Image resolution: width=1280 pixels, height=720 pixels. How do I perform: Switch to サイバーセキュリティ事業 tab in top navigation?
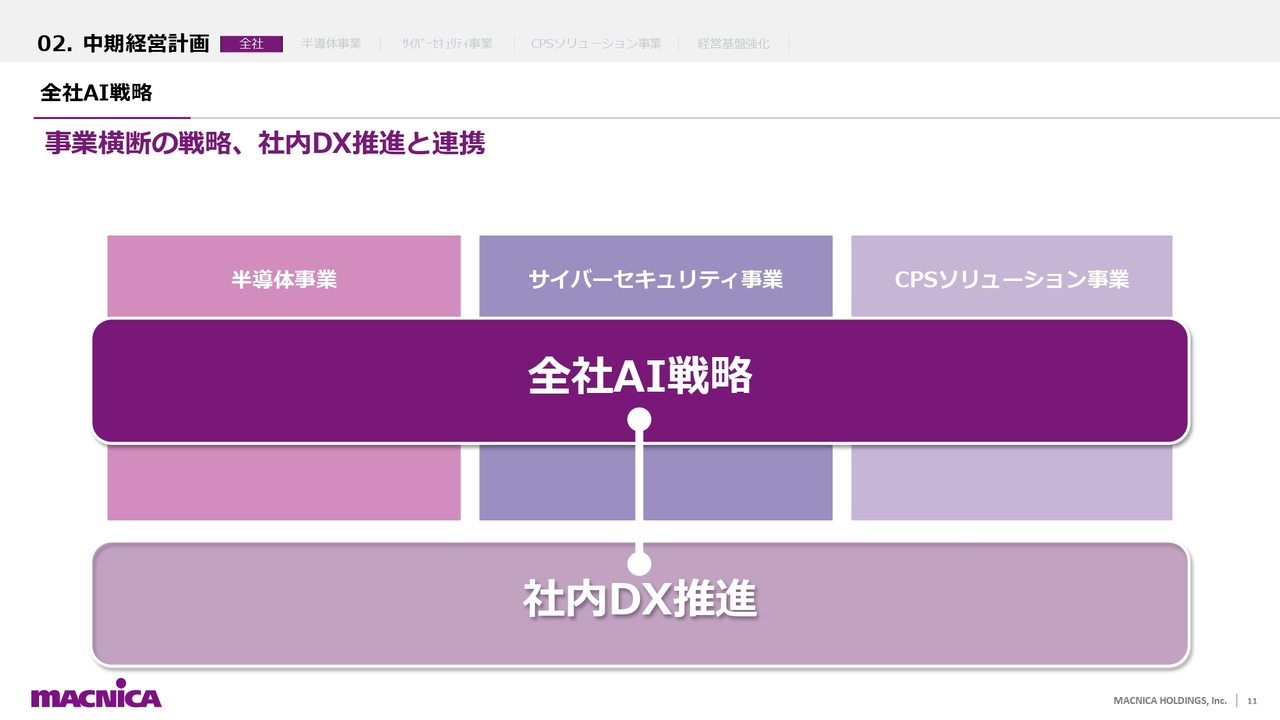pos(447,44)
